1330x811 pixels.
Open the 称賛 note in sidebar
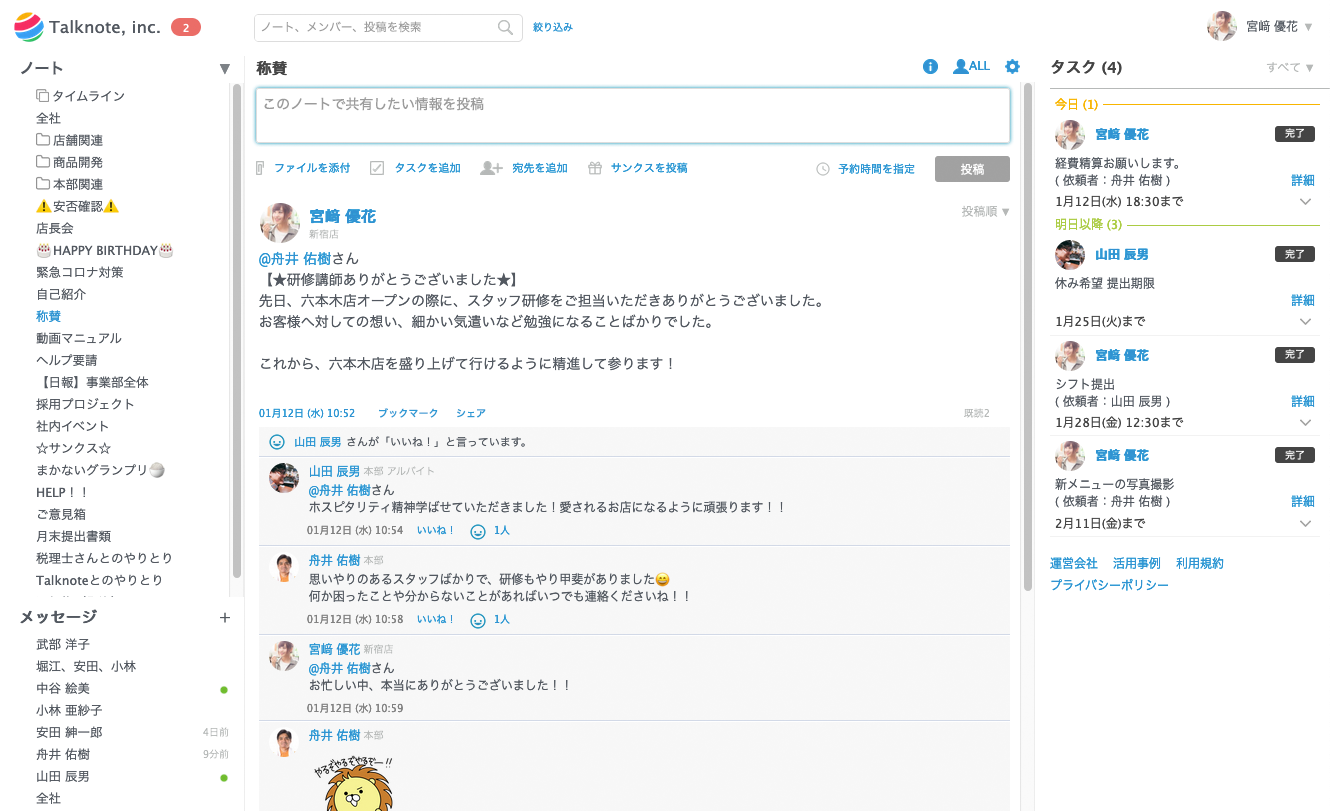click(x=48, y=316)
